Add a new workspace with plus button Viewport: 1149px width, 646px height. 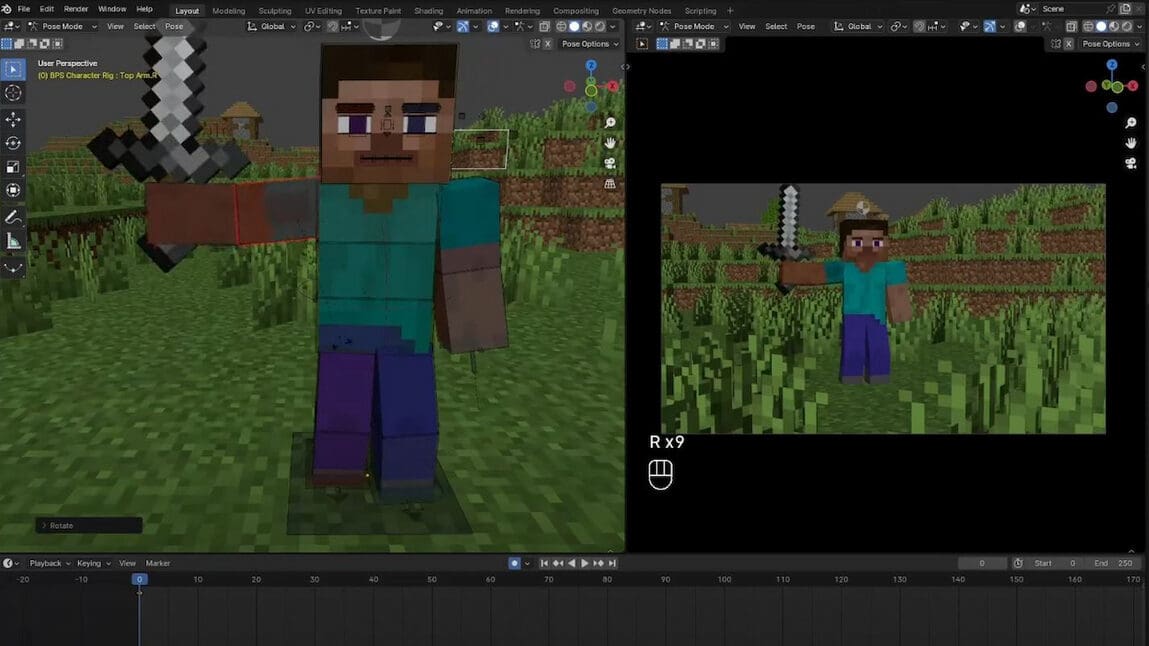[x=731, y=11]
